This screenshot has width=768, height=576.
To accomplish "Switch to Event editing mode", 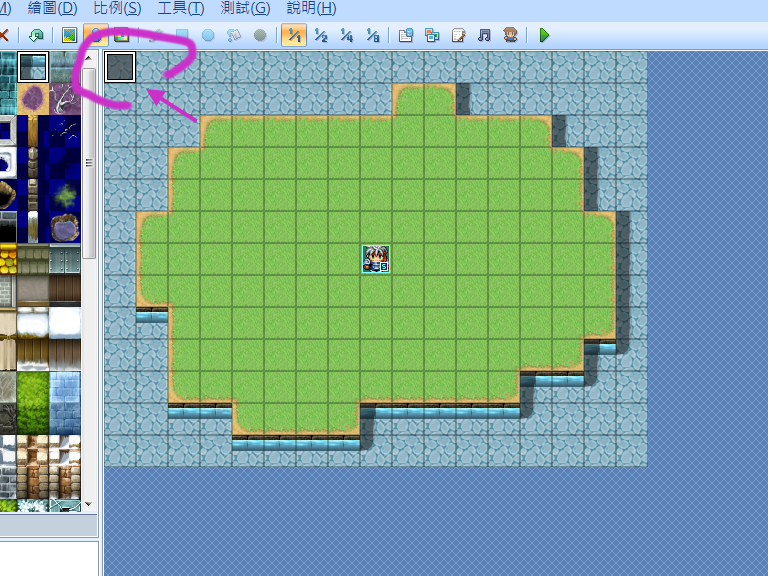I will pos(96,35).
